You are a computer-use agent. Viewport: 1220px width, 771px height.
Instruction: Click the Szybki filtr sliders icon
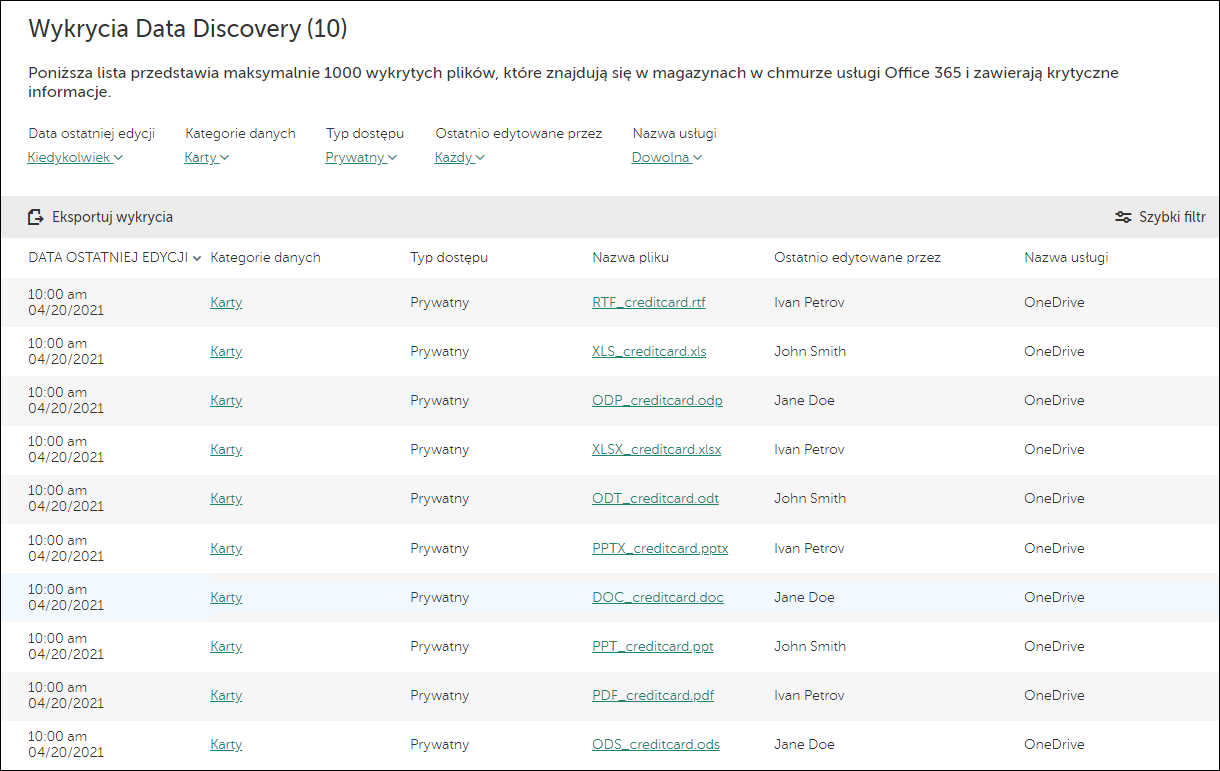1124,217
